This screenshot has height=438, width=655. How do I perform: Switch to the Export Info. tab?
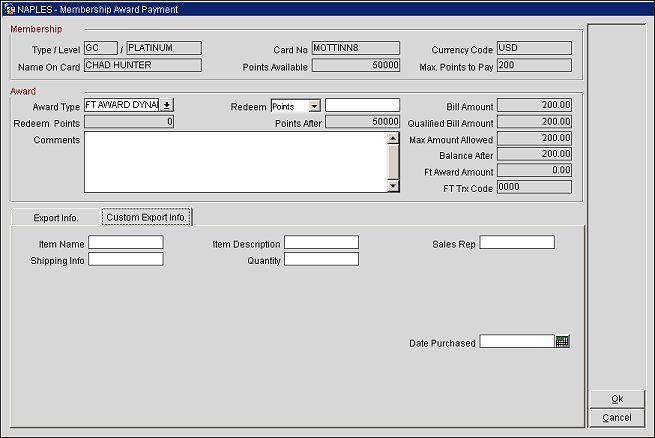click(56, 217)
